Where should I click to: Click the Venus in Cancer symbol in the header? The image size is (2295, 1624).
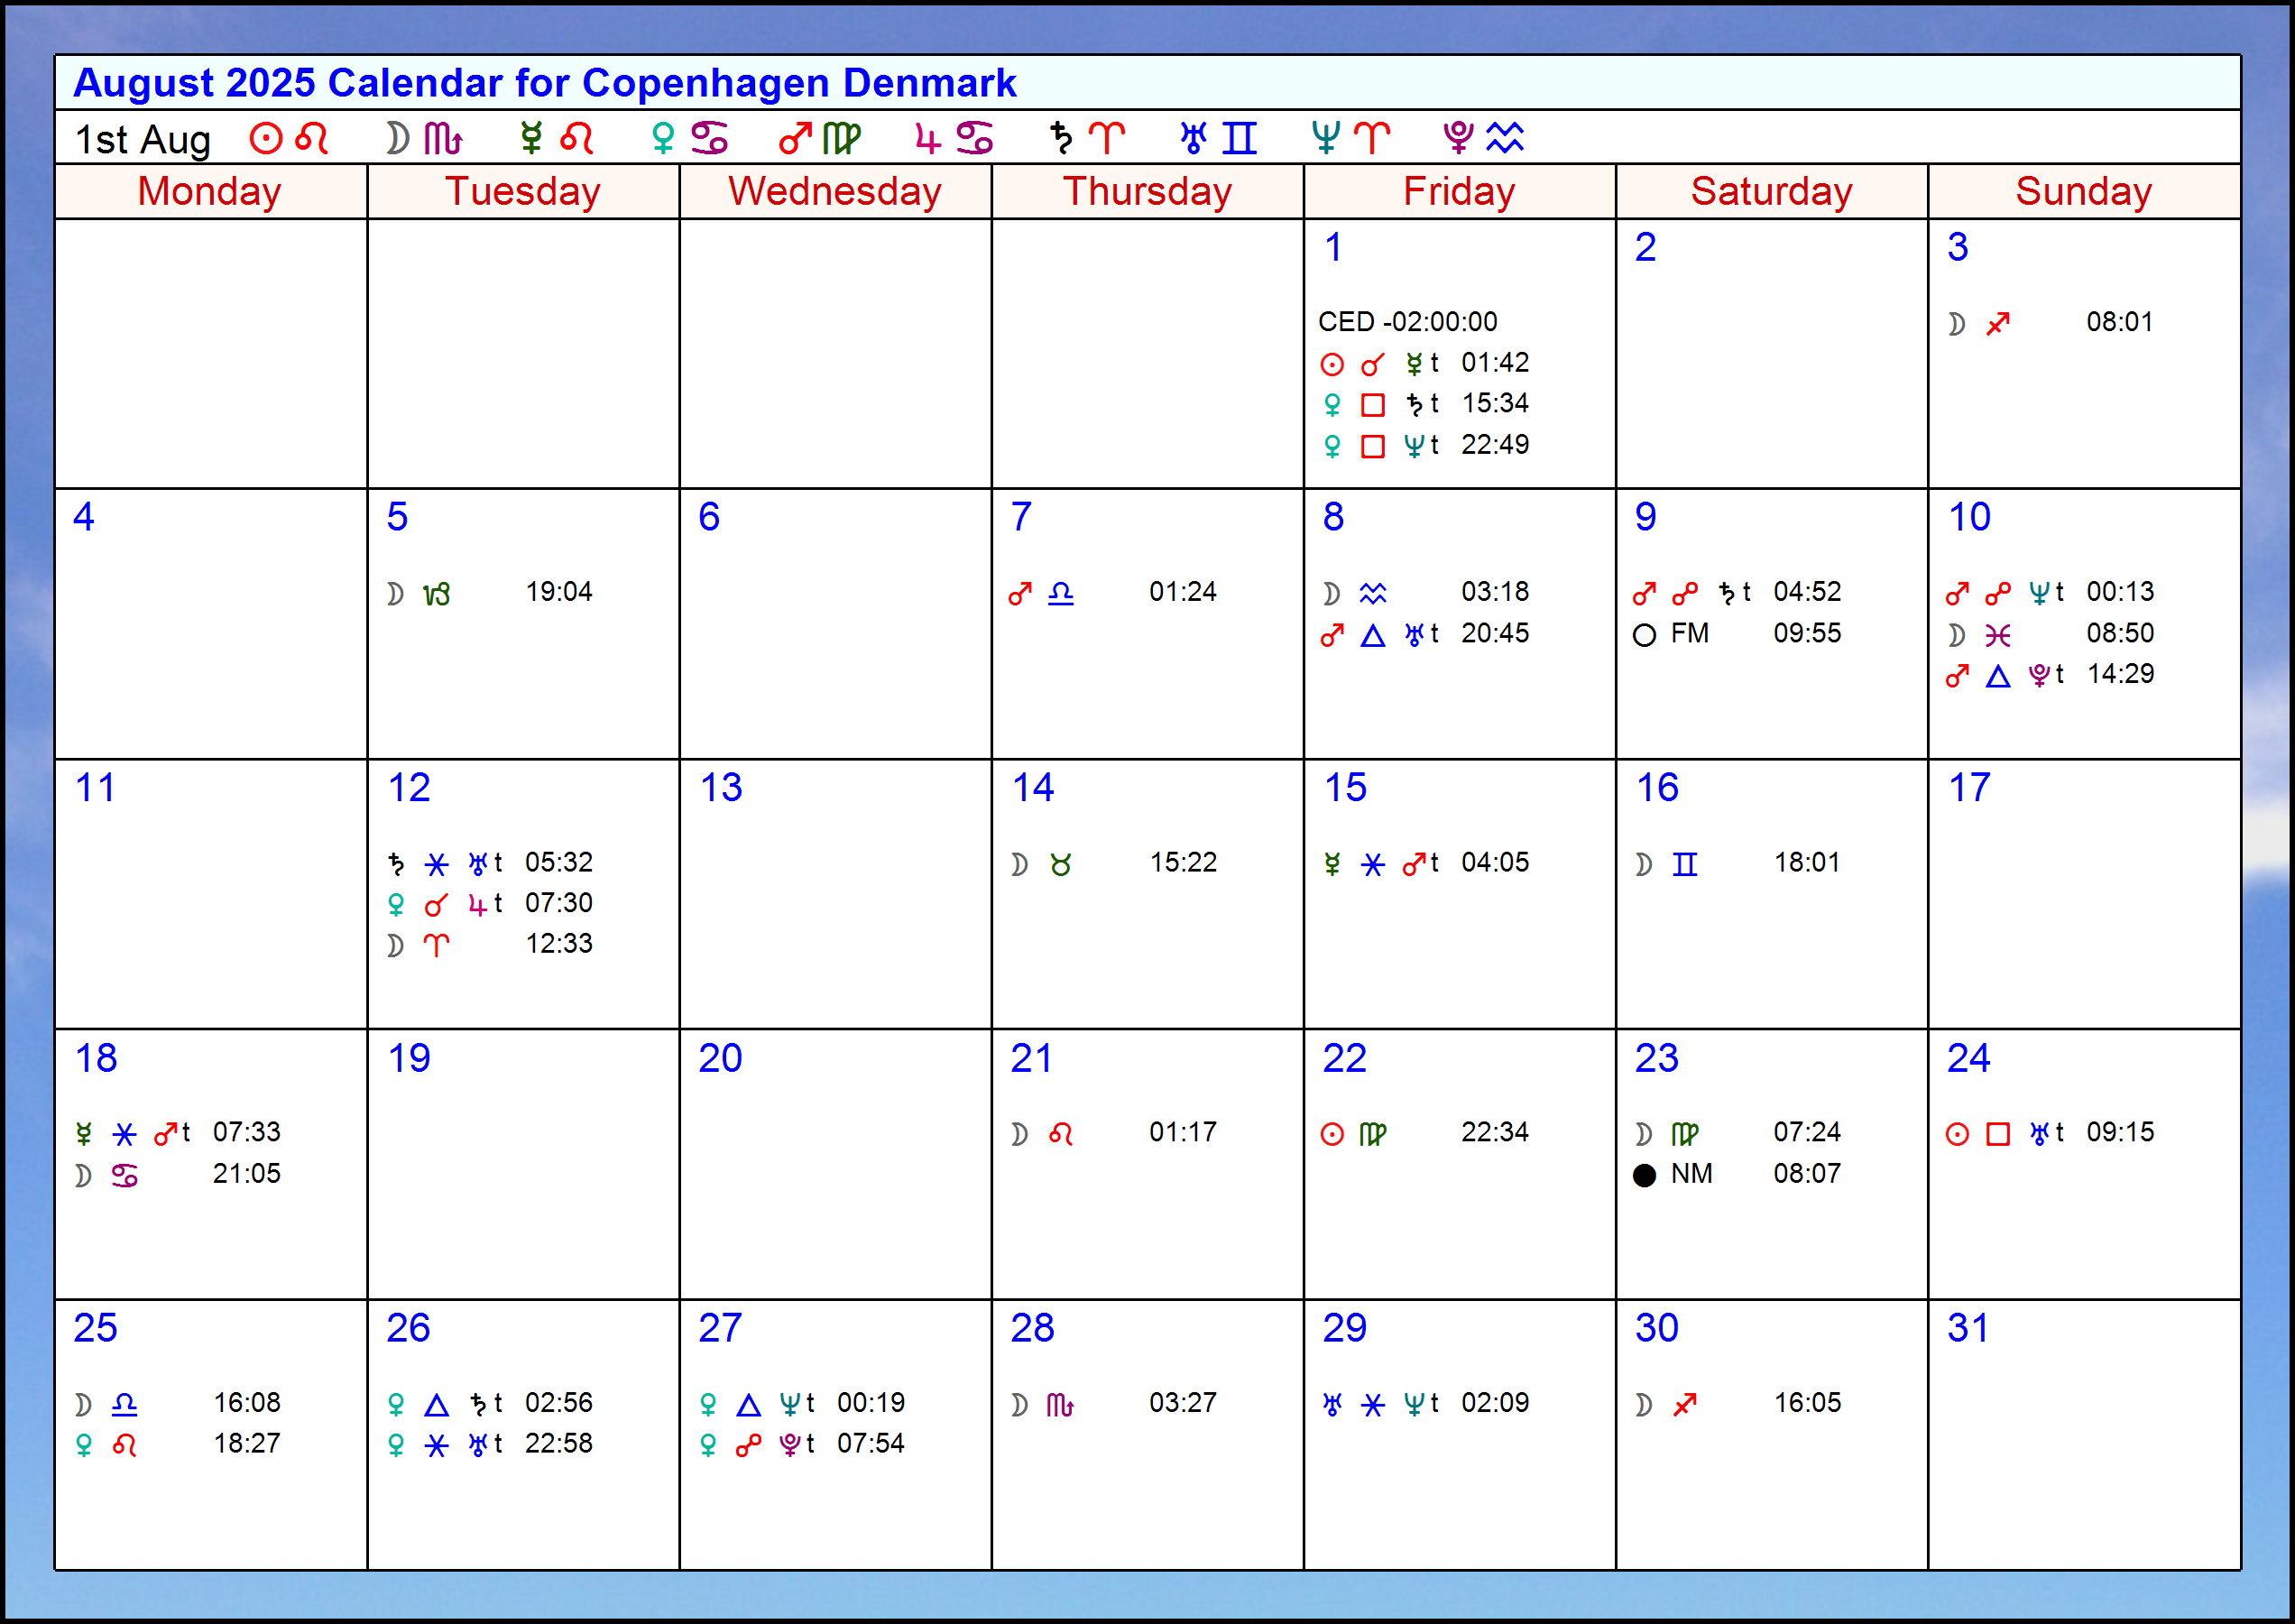688,138
